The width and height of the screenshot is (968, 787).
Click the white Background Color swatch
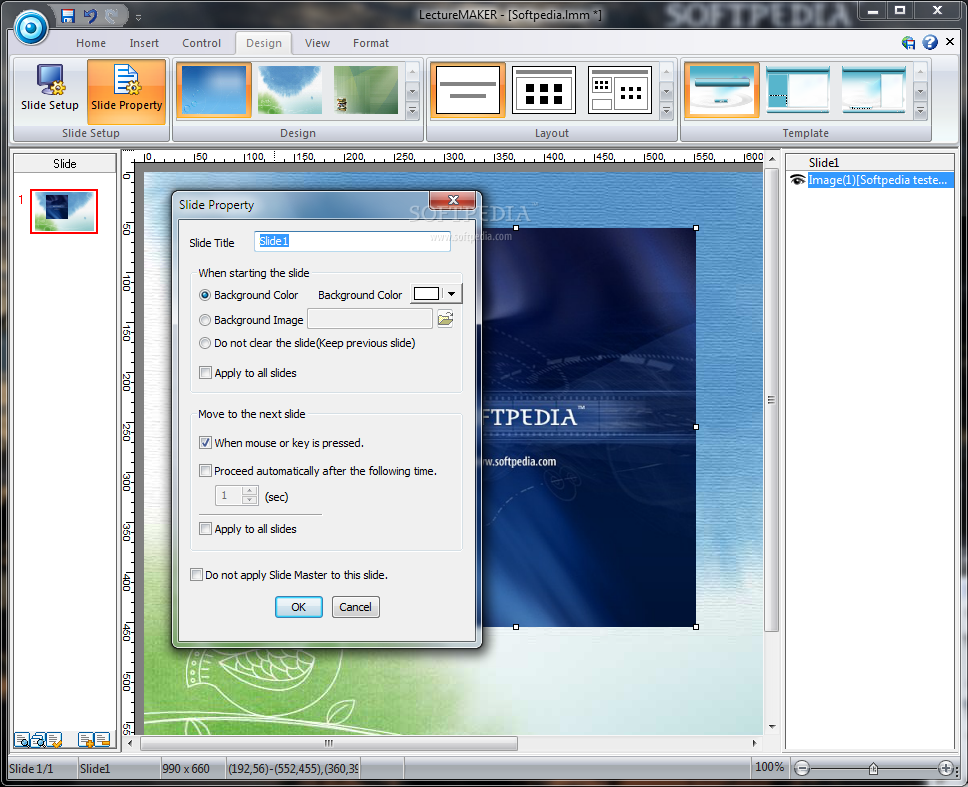coord(427,294)
